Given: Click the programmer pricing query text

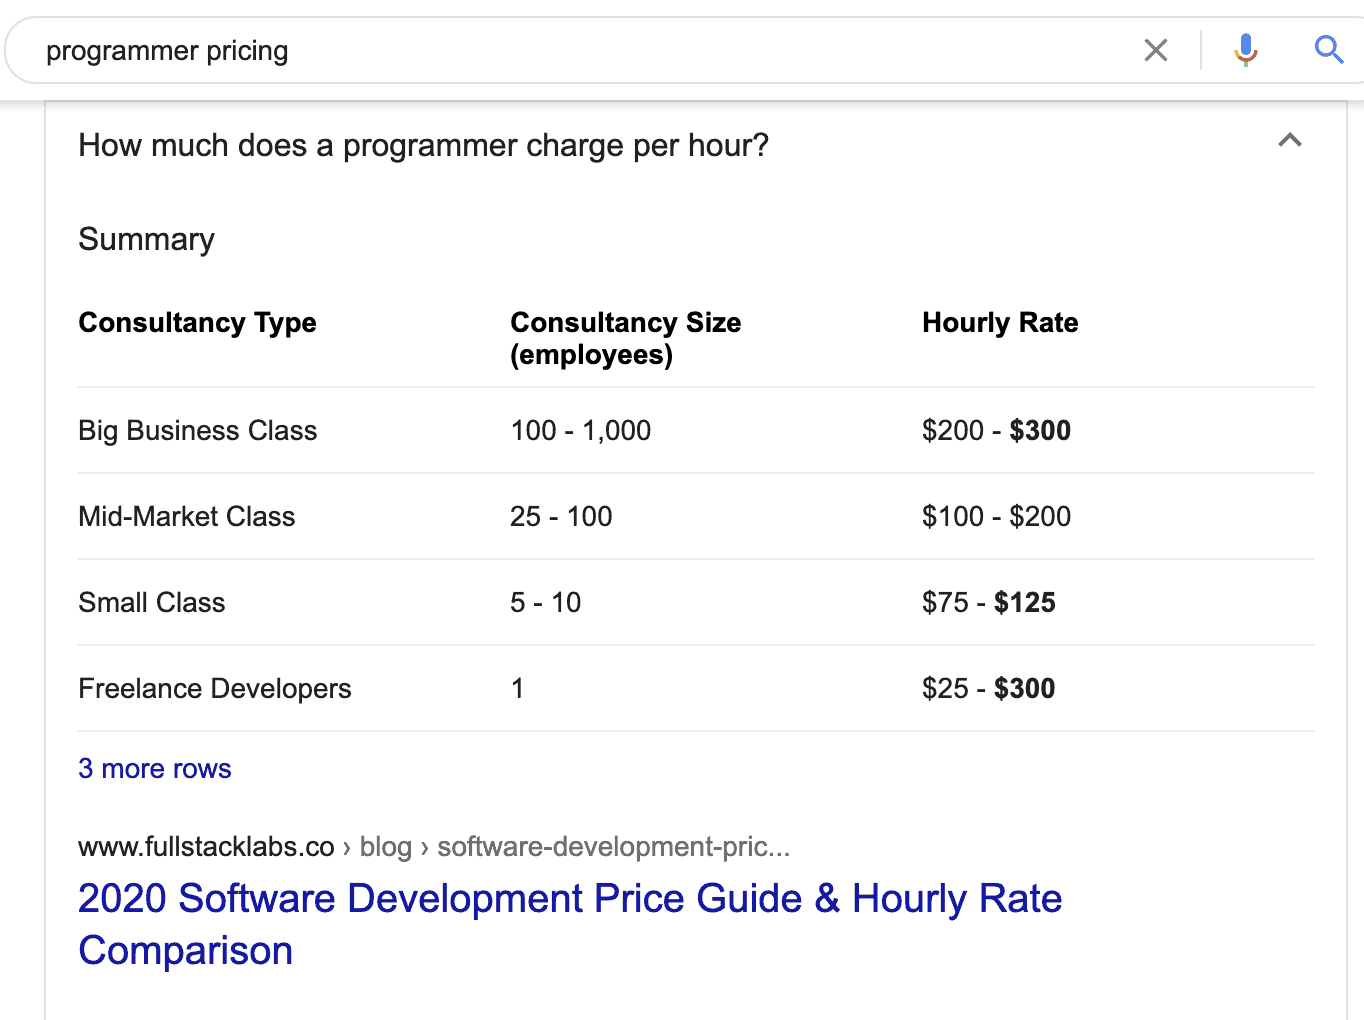Looking at the screenshot, I should pos(167,50).
